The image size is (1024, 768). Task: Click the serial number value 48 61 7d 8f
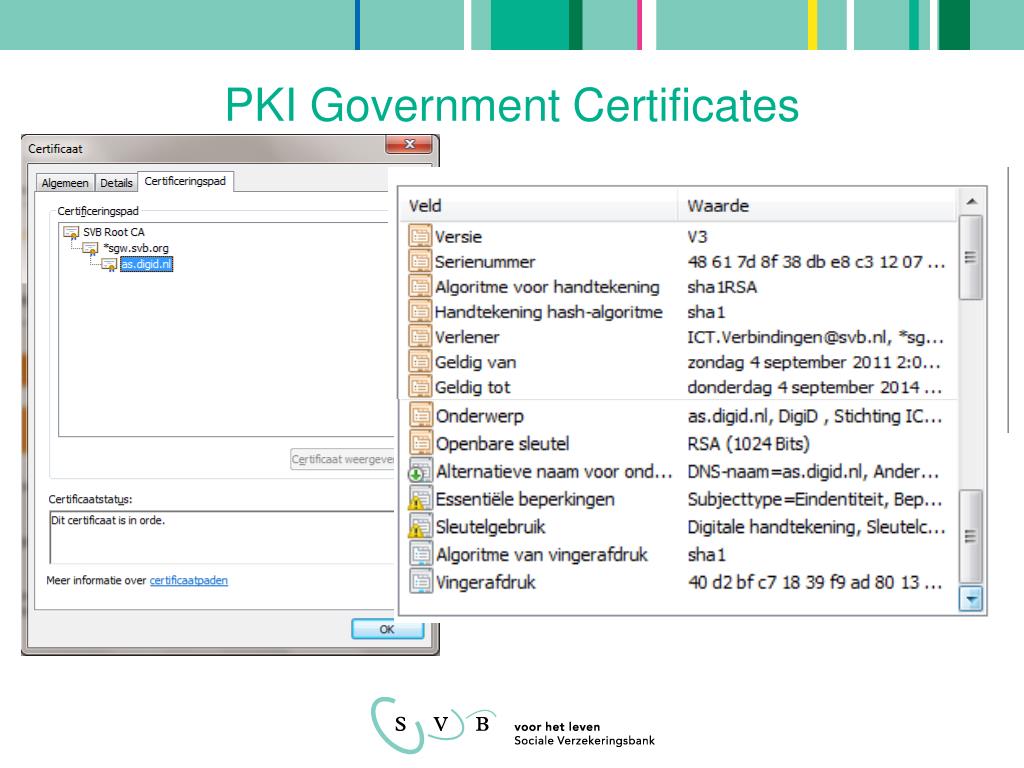816,262
